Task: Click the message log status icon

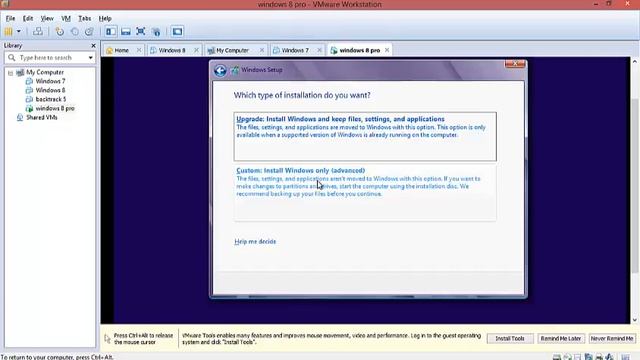Action: (625, 357)
